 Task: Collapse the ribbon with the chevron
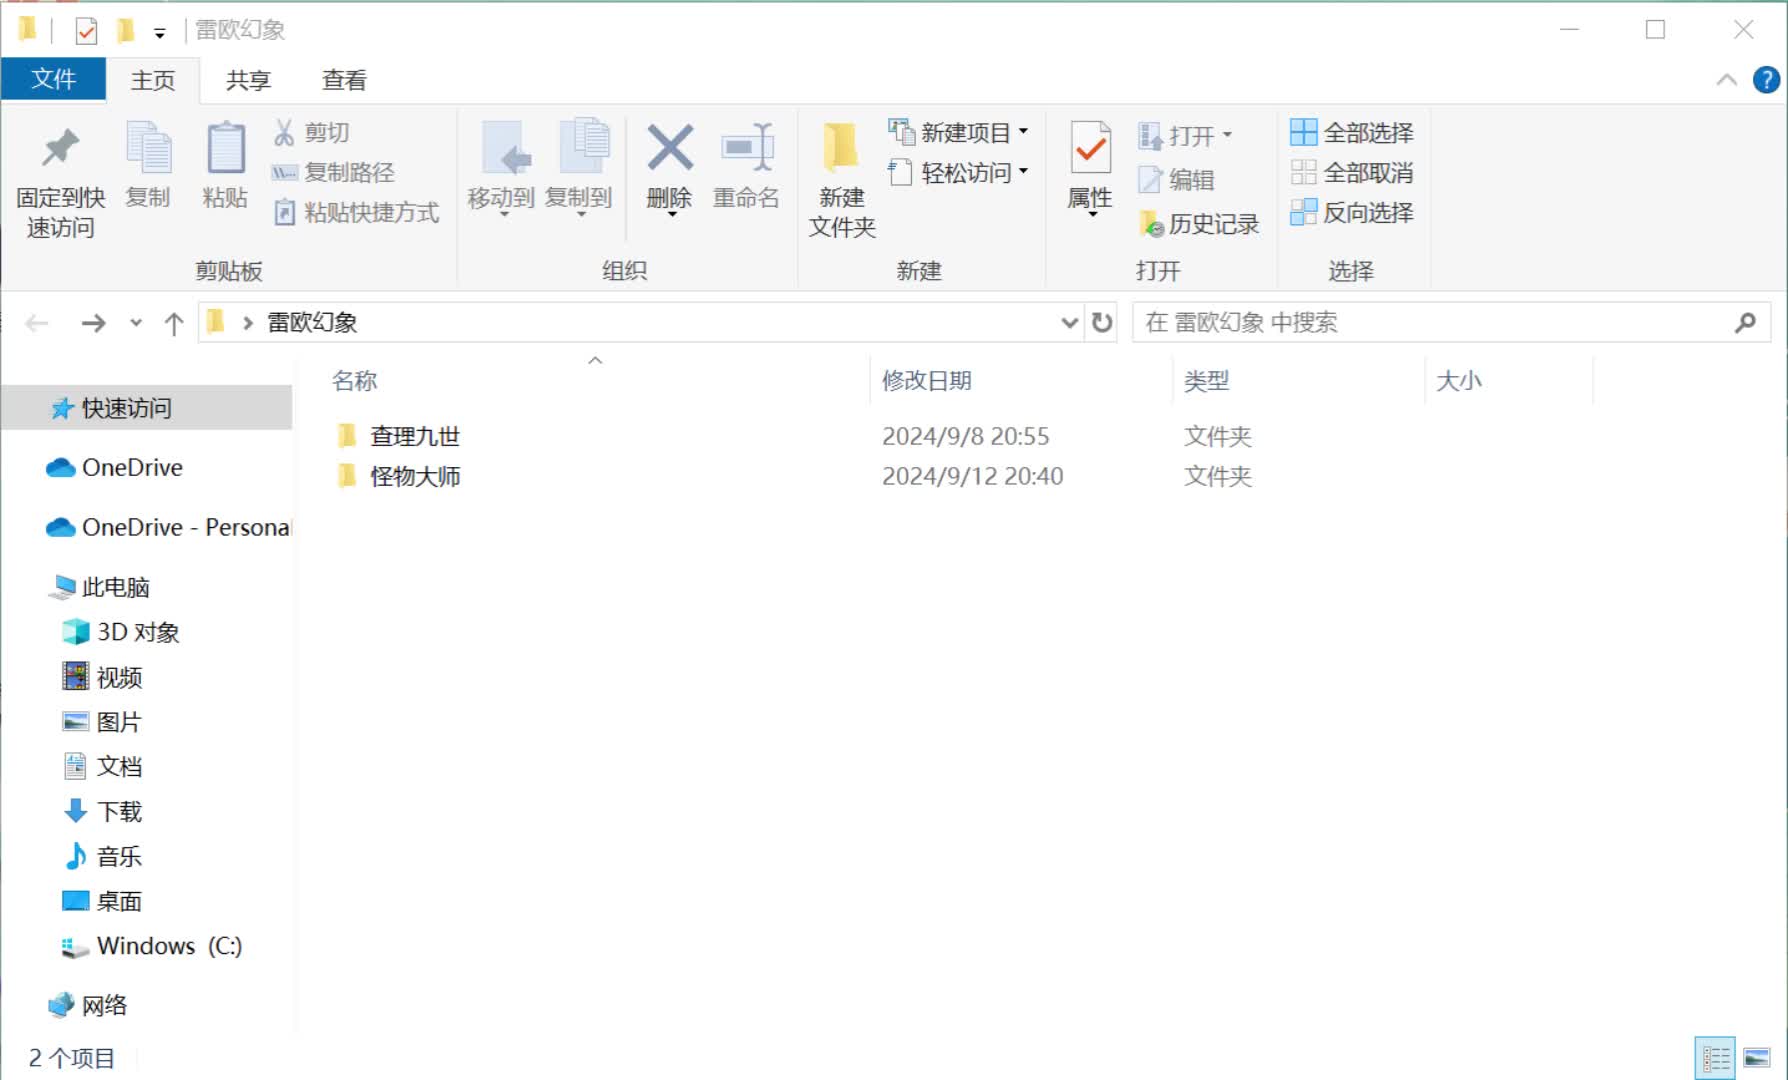coord(1727,80)
